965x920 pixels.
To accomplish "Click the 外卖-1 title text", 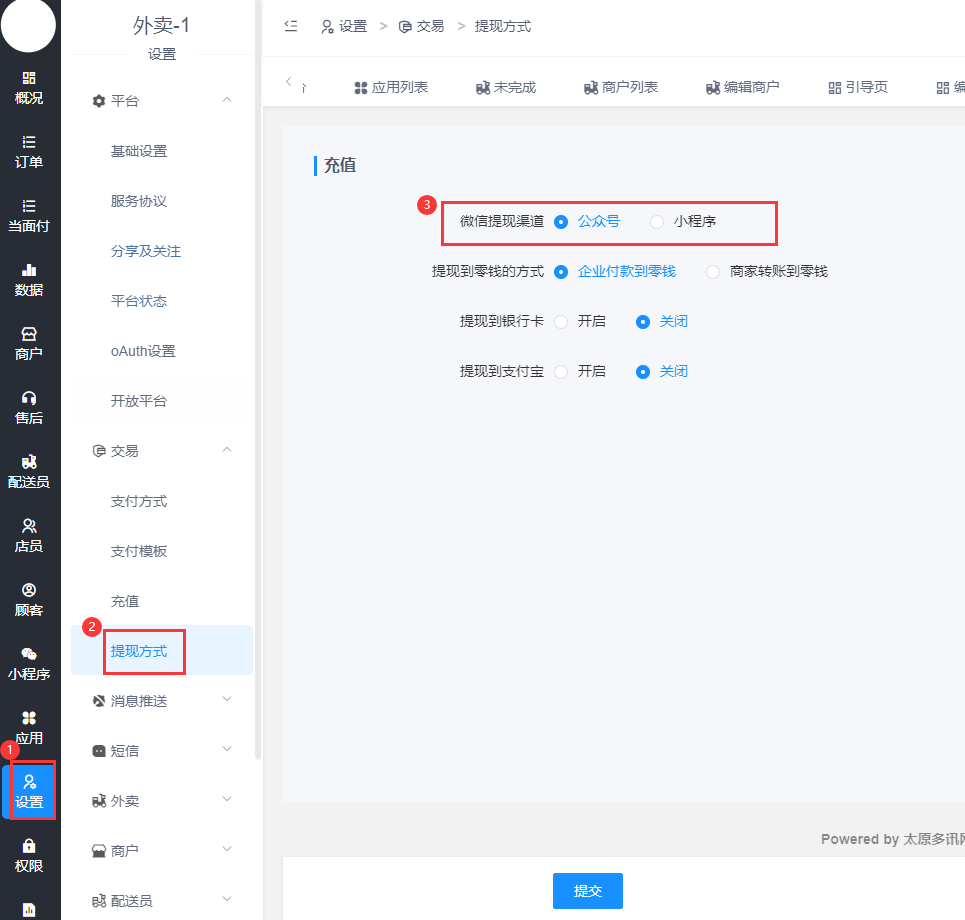I will [161, 25].
